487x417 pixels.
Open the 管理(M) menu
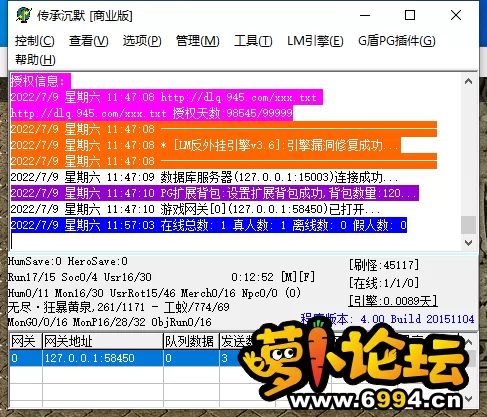pos(198,41)
